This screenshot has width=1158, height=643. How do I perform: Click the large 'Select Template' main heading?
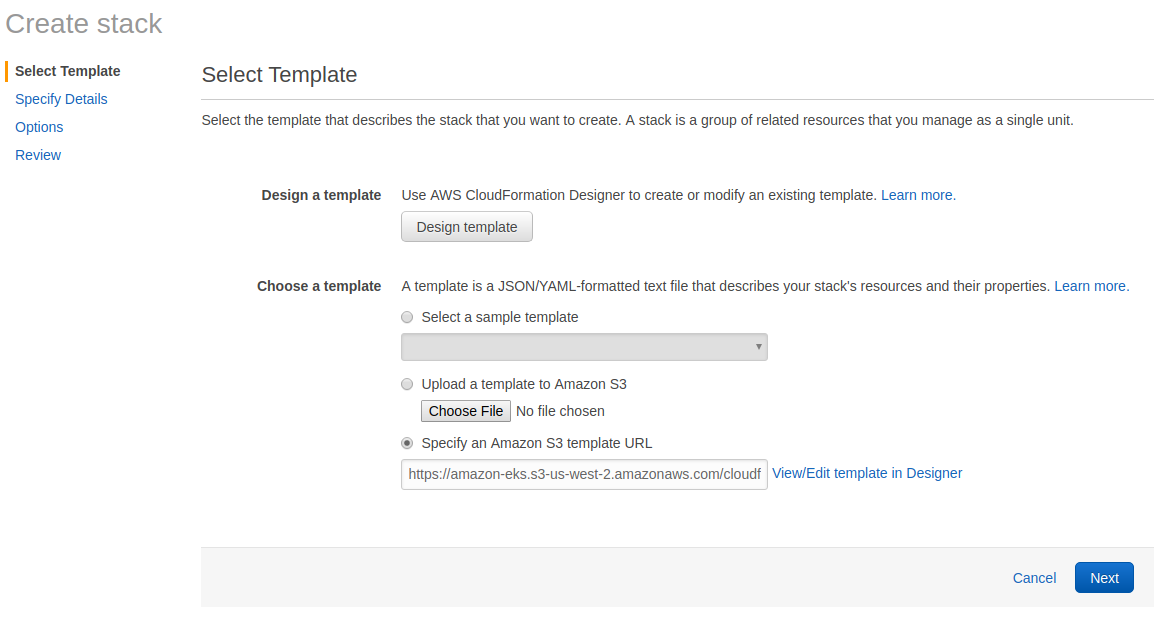pyautogui.click(x=279, y=74)
